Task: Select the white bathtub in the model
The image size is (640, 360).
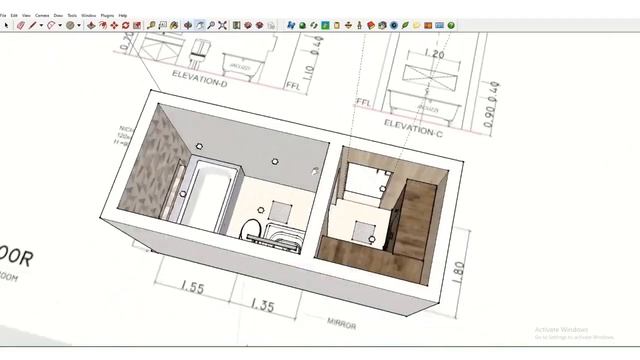Action: (x=212, y=197)
